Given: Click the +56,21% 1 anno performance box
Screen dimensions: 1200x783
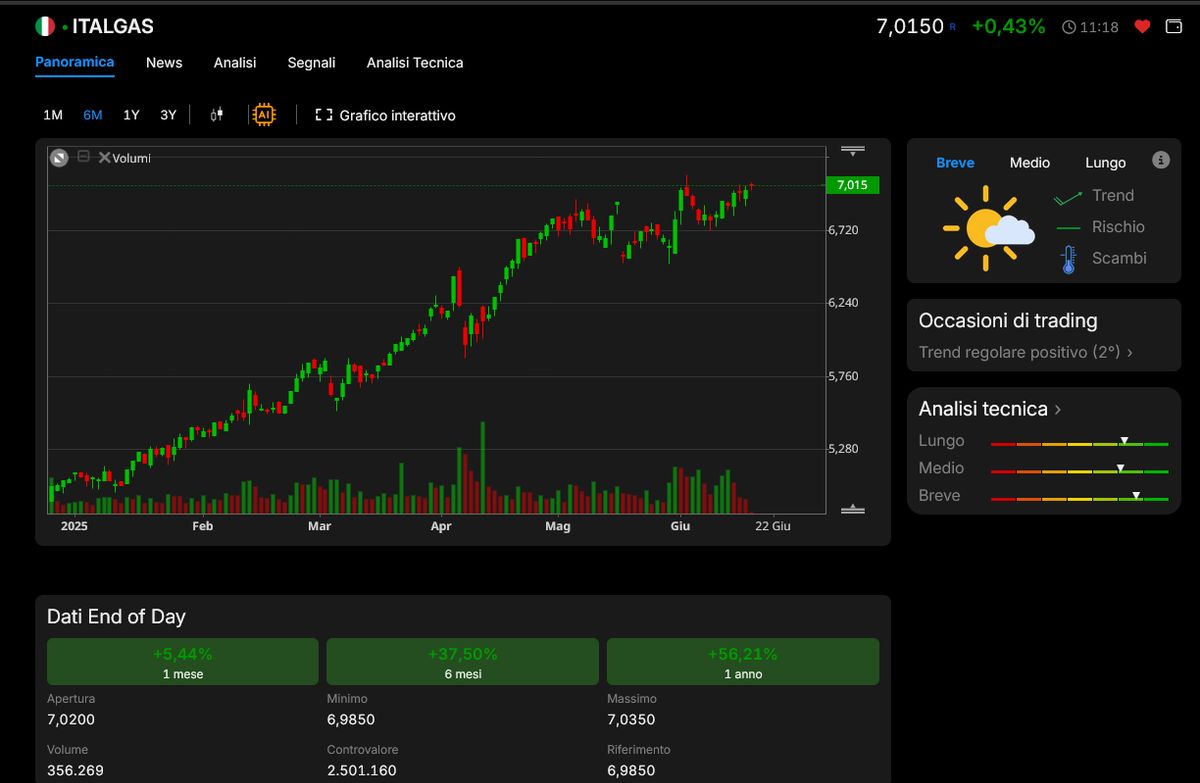Looking at the screenshot, I should [743, 662].
